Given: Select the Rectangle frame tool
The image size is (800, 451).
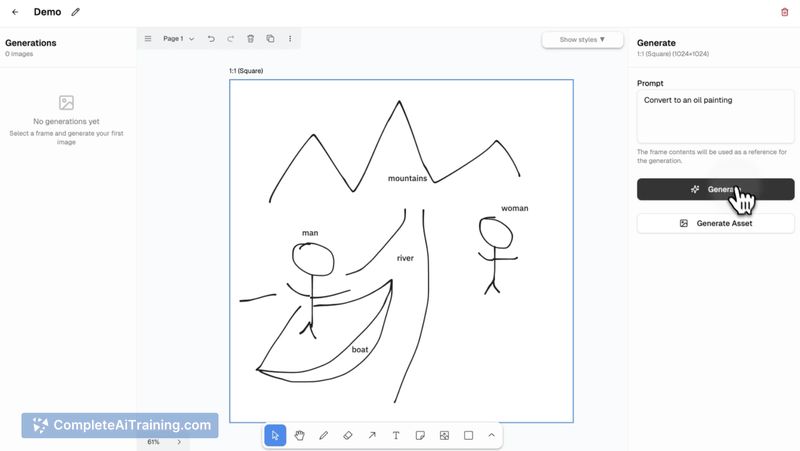Looking at the screenshot, I should [468, 435].
